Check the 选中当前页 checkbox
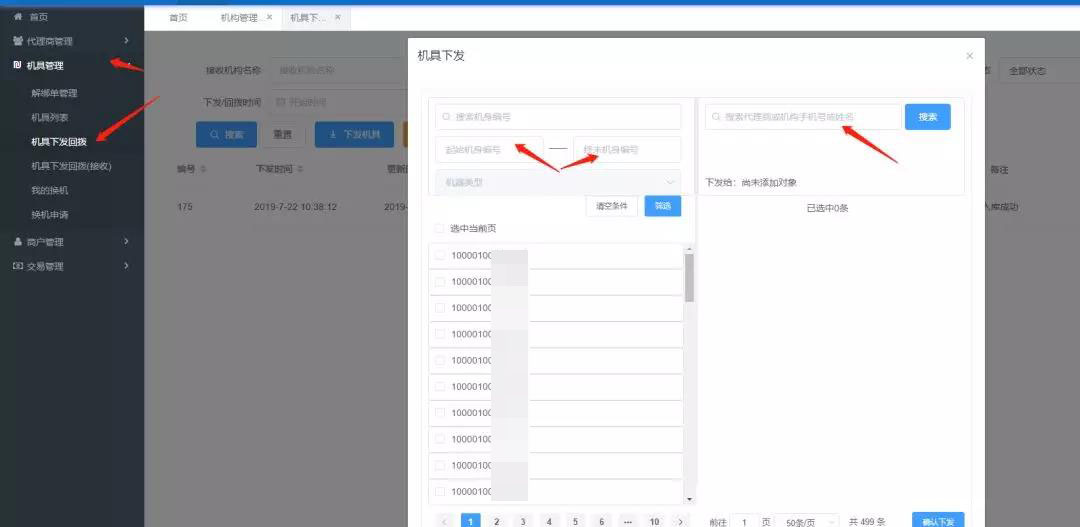1080x527 pixels. click(x=439, y=228)
